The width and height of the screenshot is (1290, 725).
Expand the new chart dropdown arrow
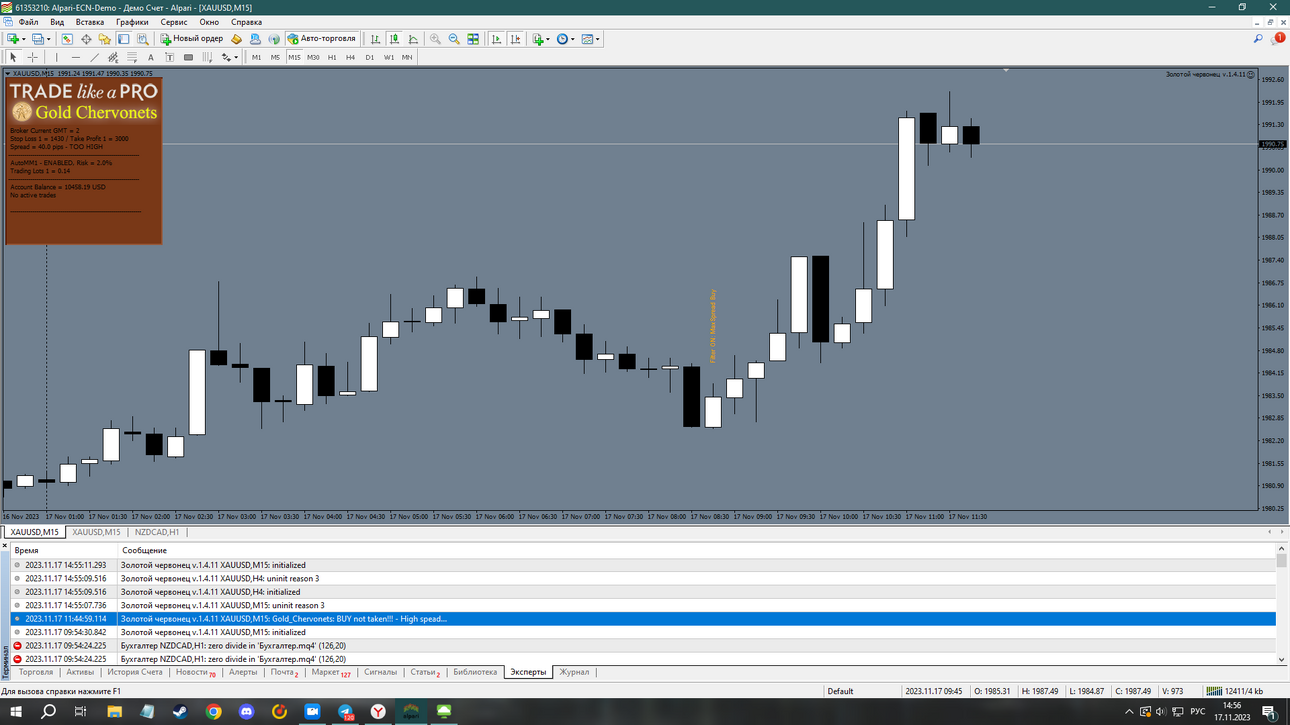coord(24,39)
